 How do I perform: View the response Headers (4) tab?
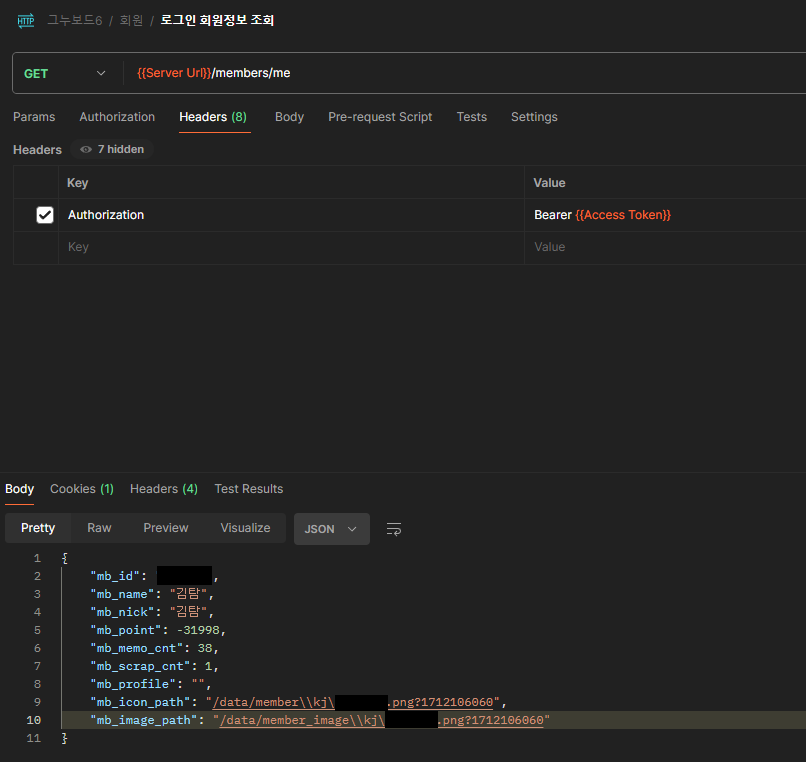click(164, 489)
